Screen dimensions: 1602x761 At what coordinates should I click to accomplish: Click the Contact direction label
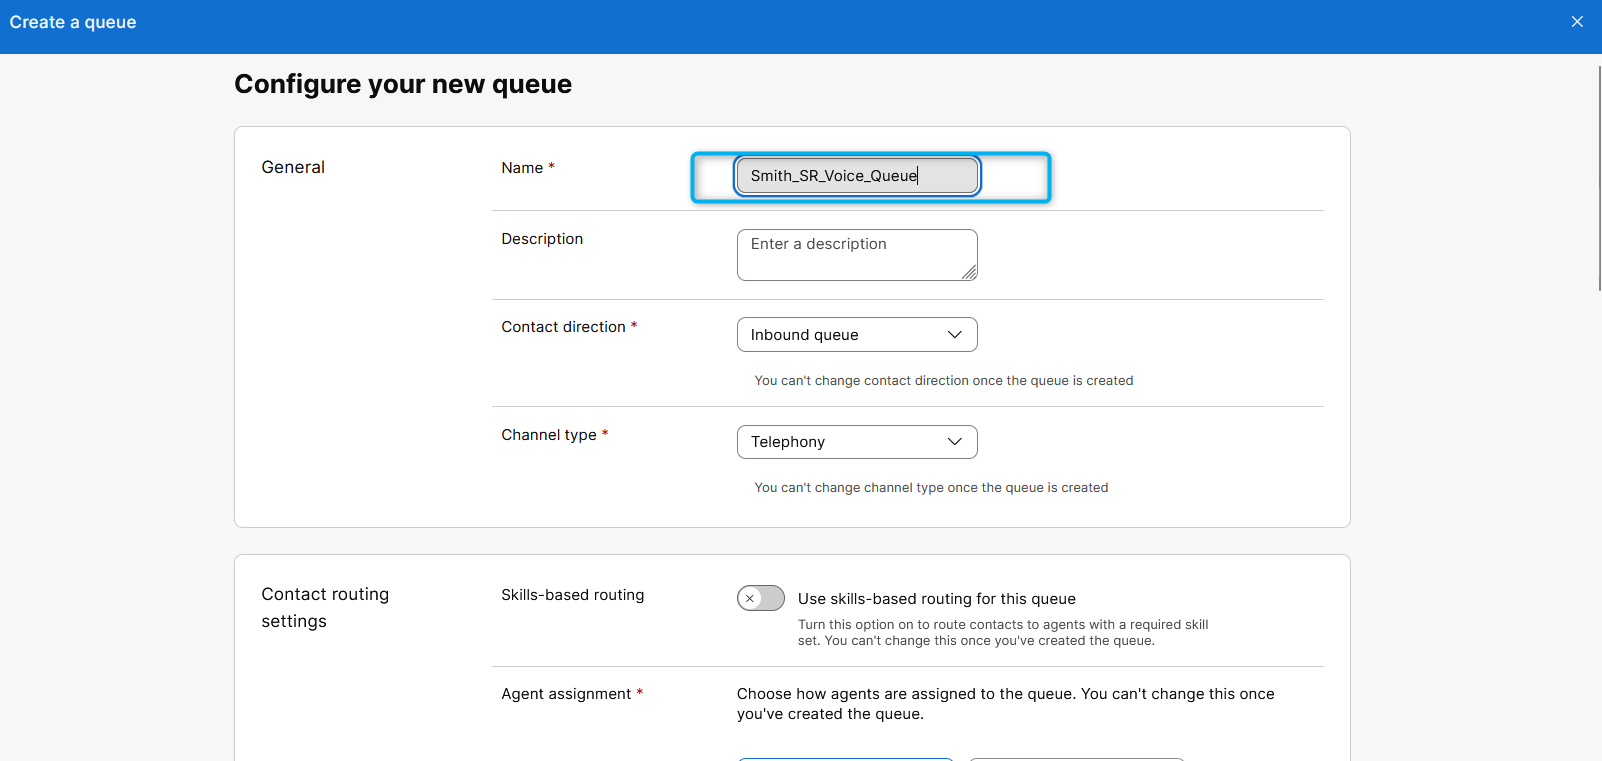click(x=563, y=327)
